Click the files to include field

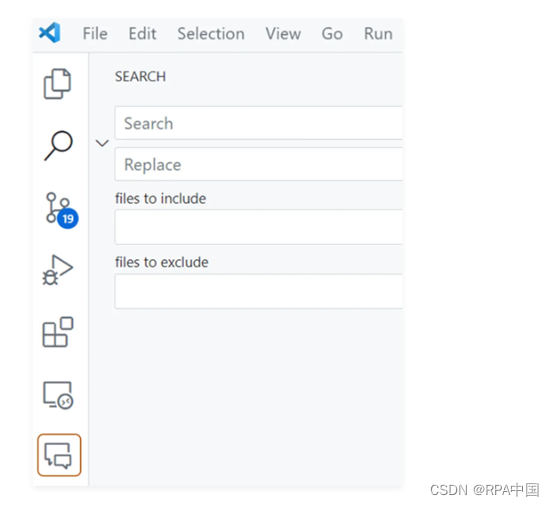tap(258, 227)
